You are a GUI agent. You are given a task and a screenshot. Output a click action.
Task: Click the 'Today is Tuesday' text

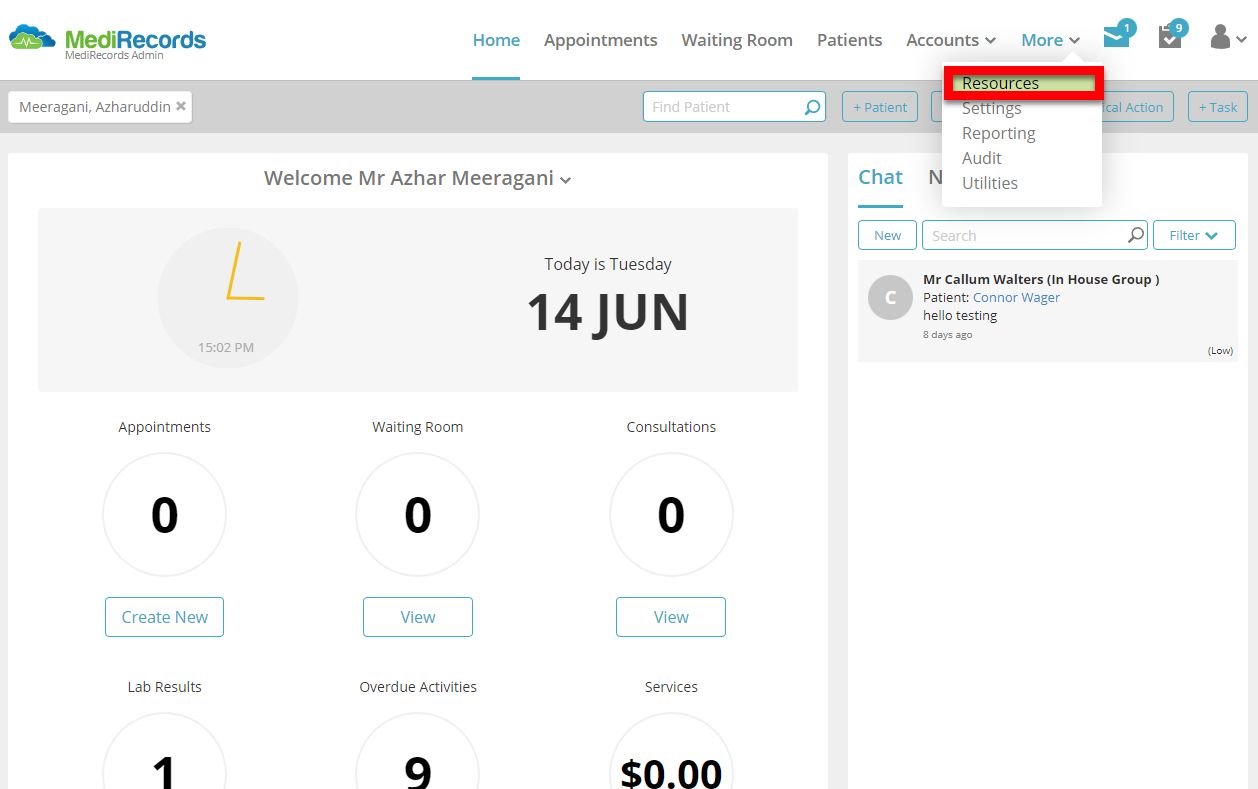click(x=608, y=264)
